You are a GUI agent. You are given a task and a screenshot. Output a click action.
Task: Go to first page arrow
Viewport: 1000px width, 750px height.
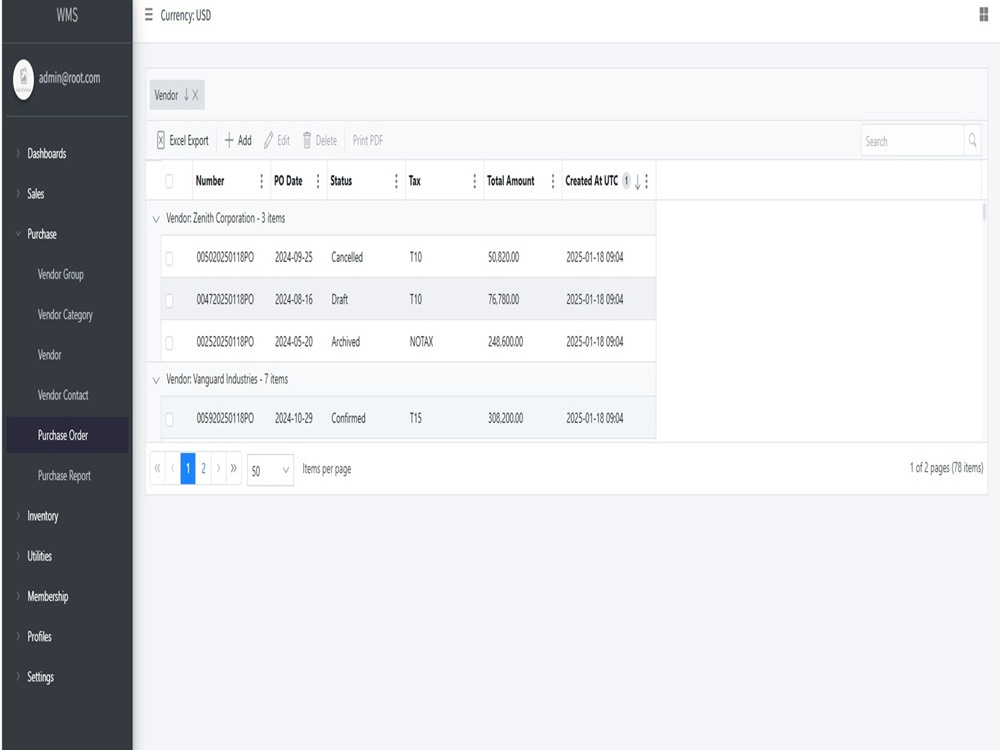point(158,469)
